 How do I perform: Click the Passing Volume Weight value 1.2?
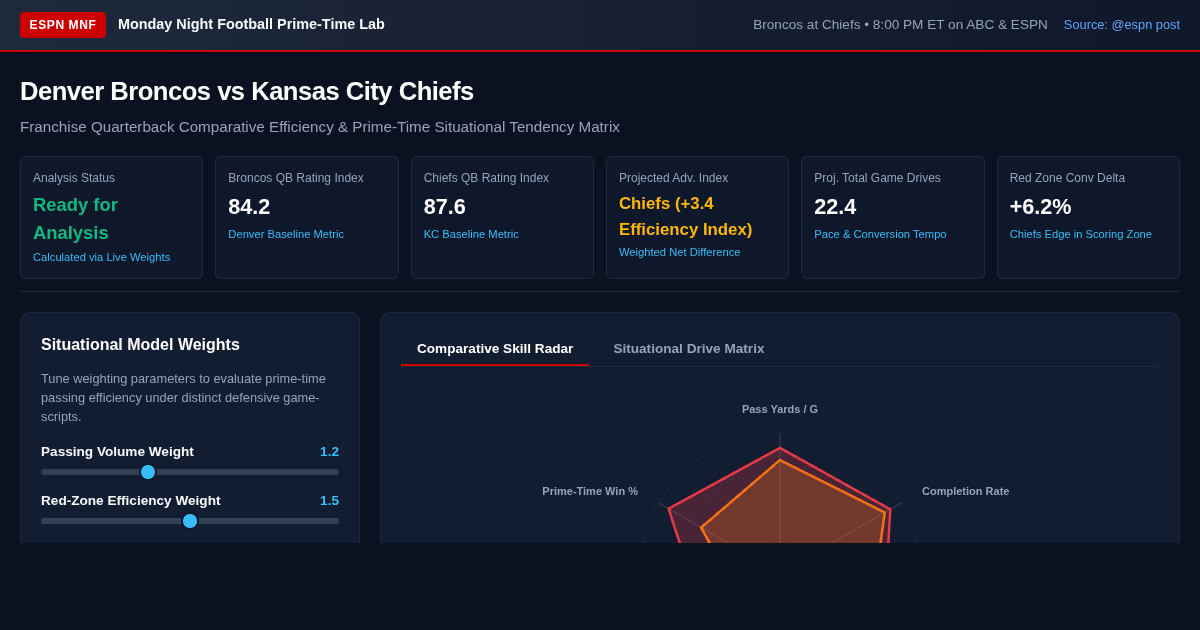[329, 452]
